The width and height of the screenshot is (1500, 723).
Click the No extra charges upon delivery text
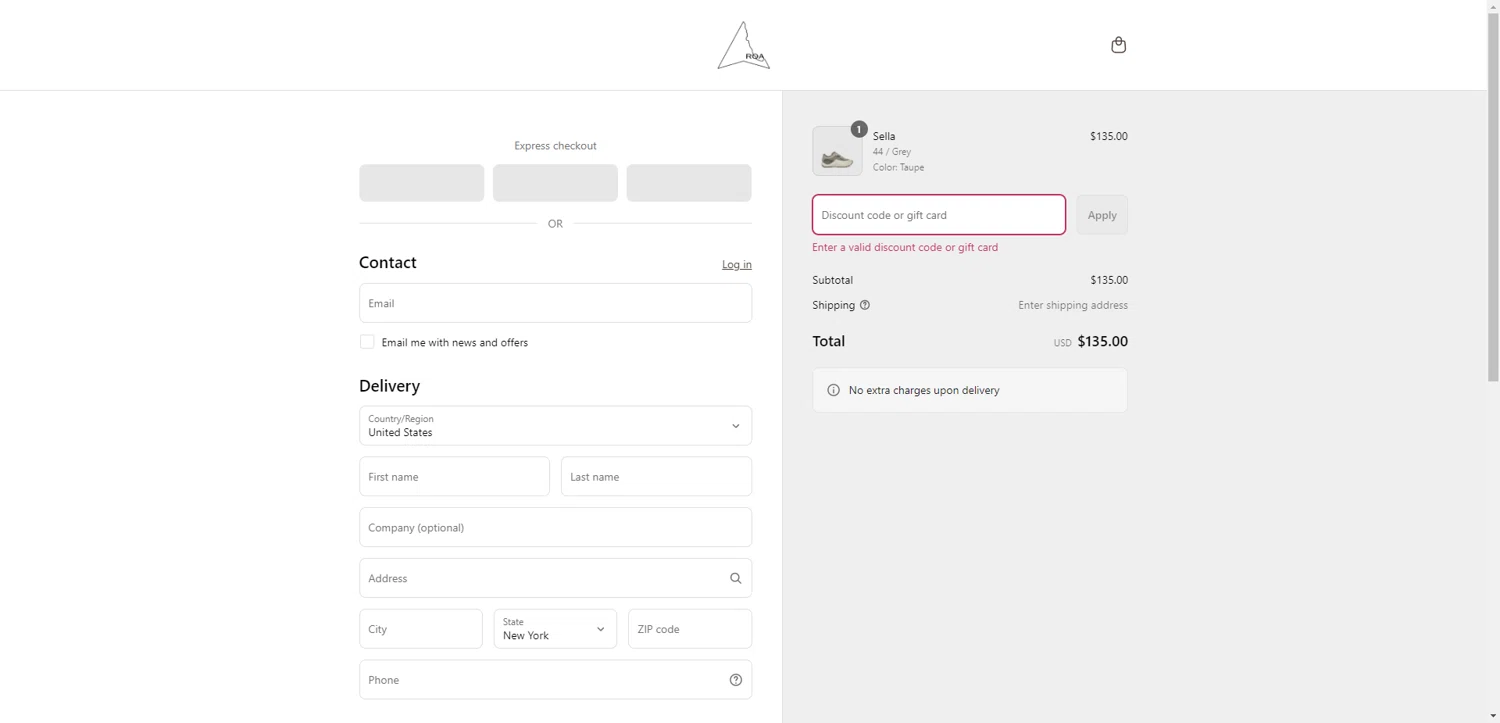pyautogui.click(x=924, y=390)
